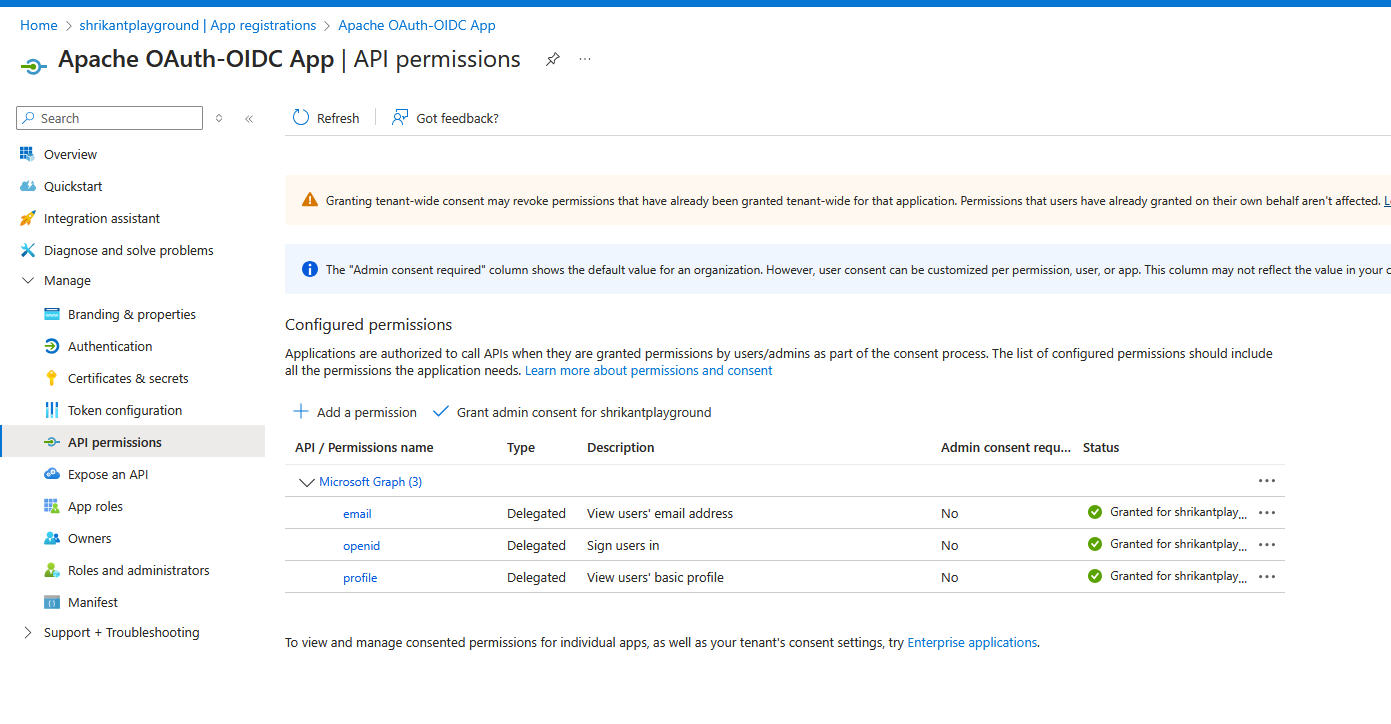Collapse the sidebar with double chevron
Image resolution: width=1391 pixels, height=724 pixels.
(x=249, y=118)
